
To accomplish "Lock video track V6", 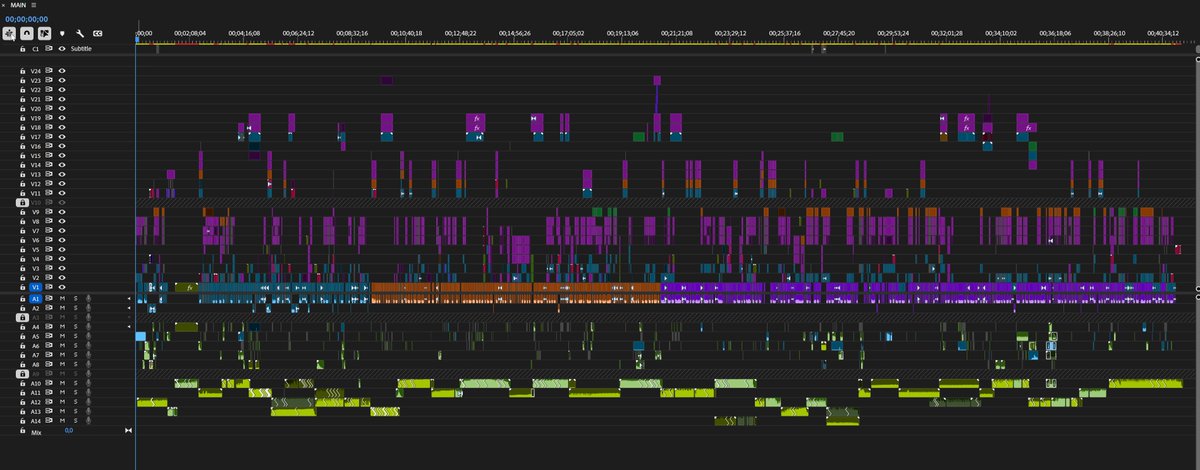I will (x=22, y=240).
